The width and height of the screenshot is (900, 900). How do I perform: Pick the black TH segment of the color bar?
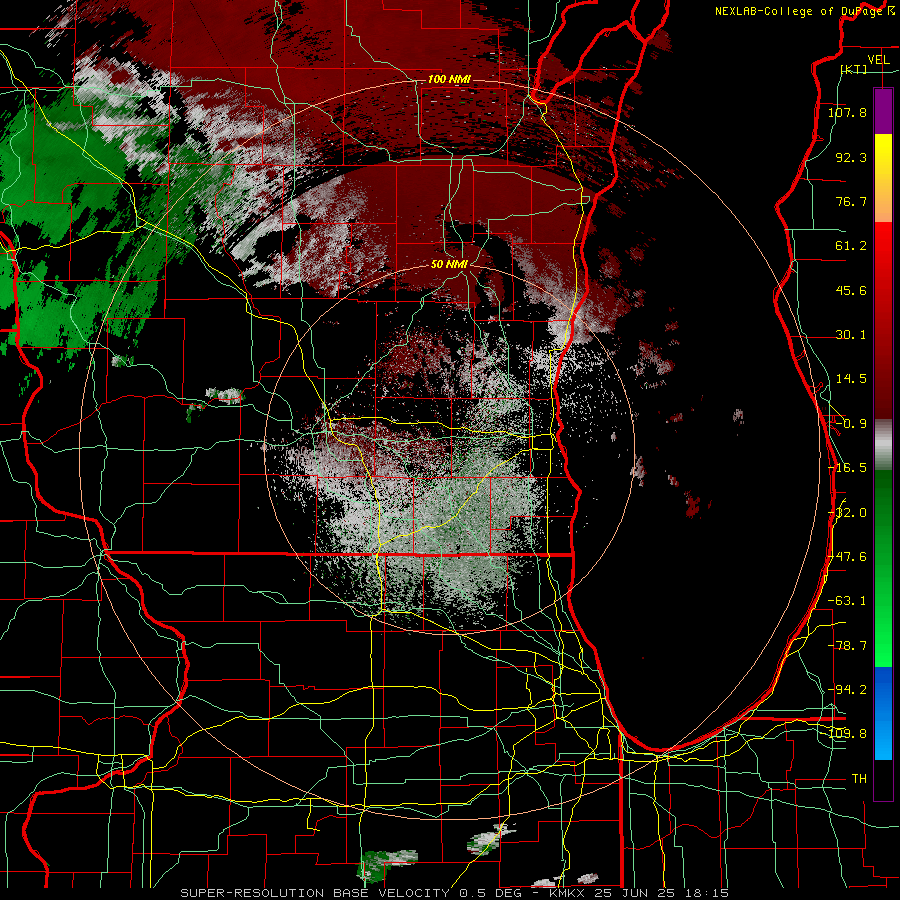point(883,780)
